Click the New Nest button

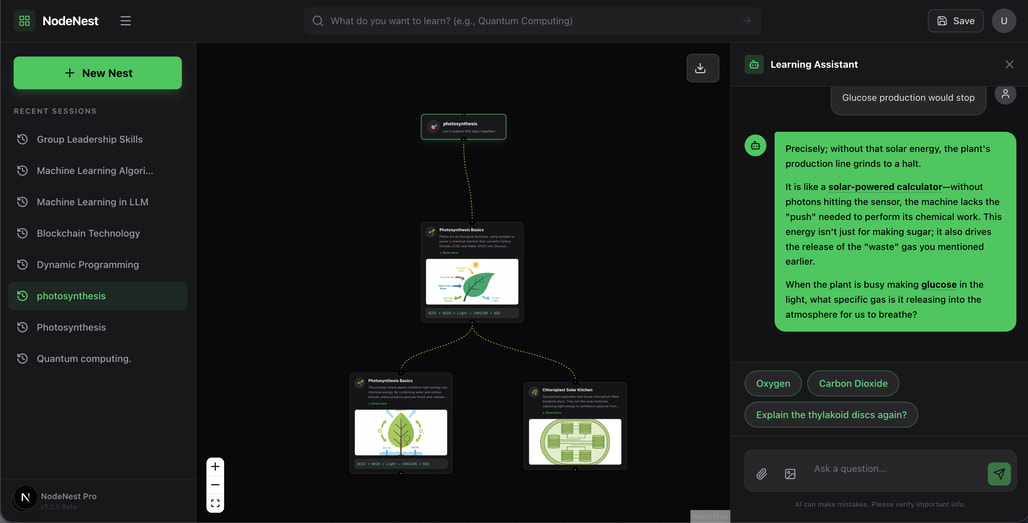(98, 73)
